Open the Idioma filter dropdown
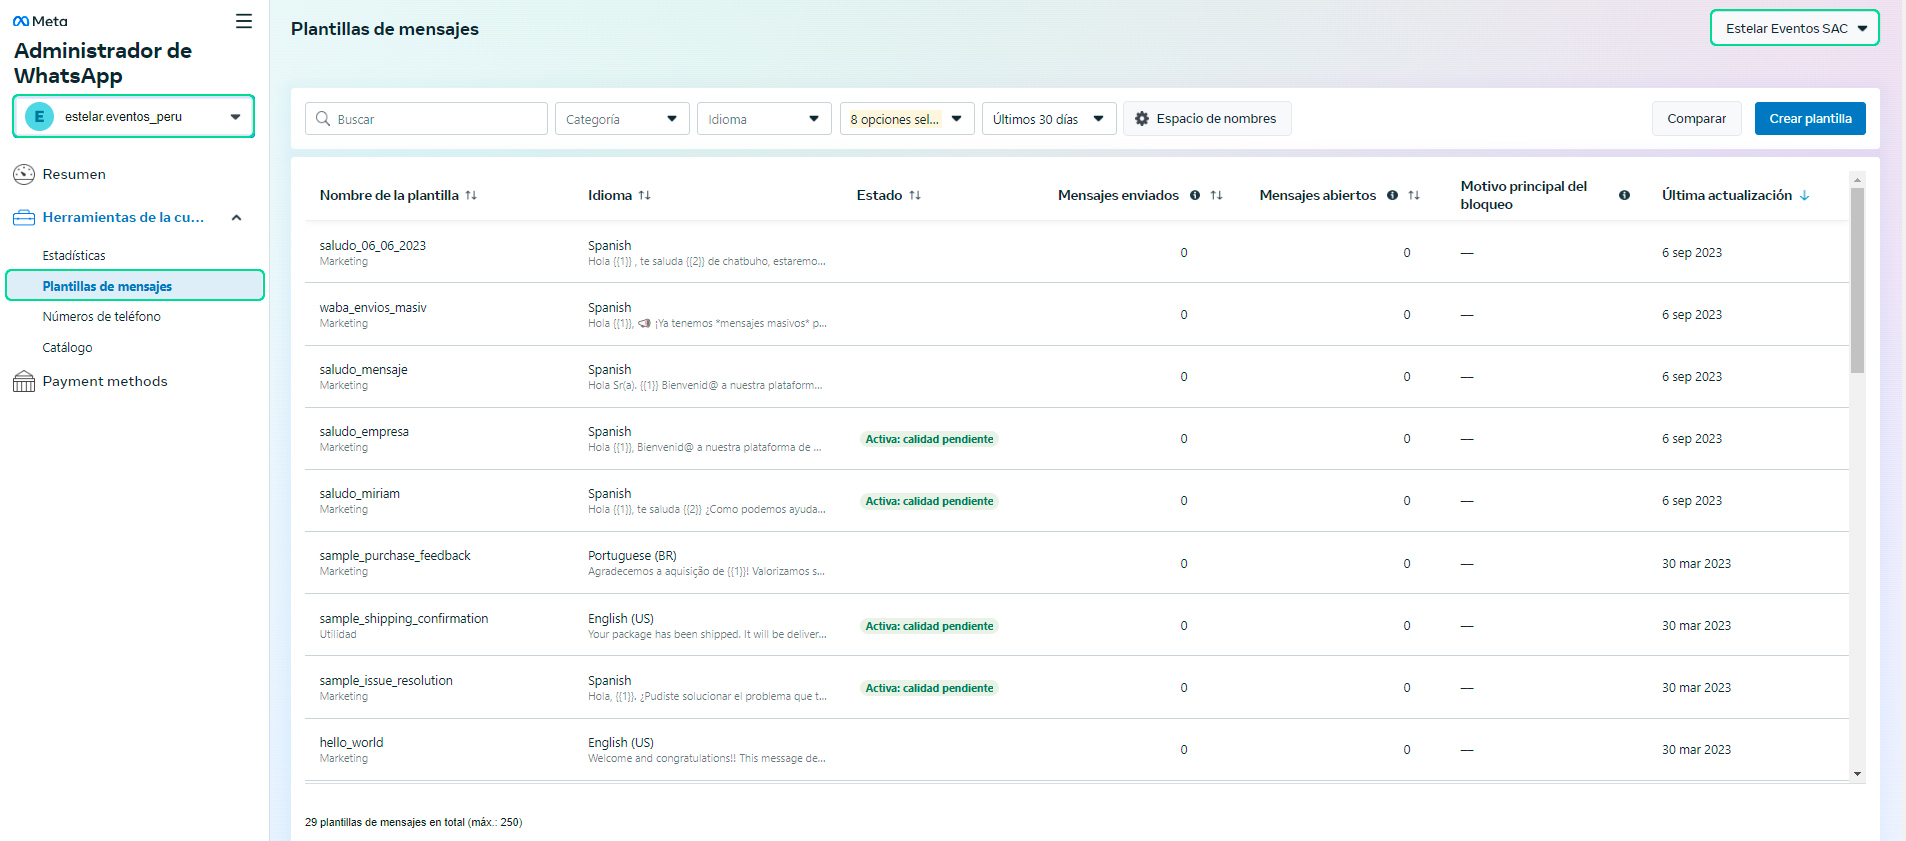The height and width of the screenshot is (841, 1906). (x=763, y=119)
